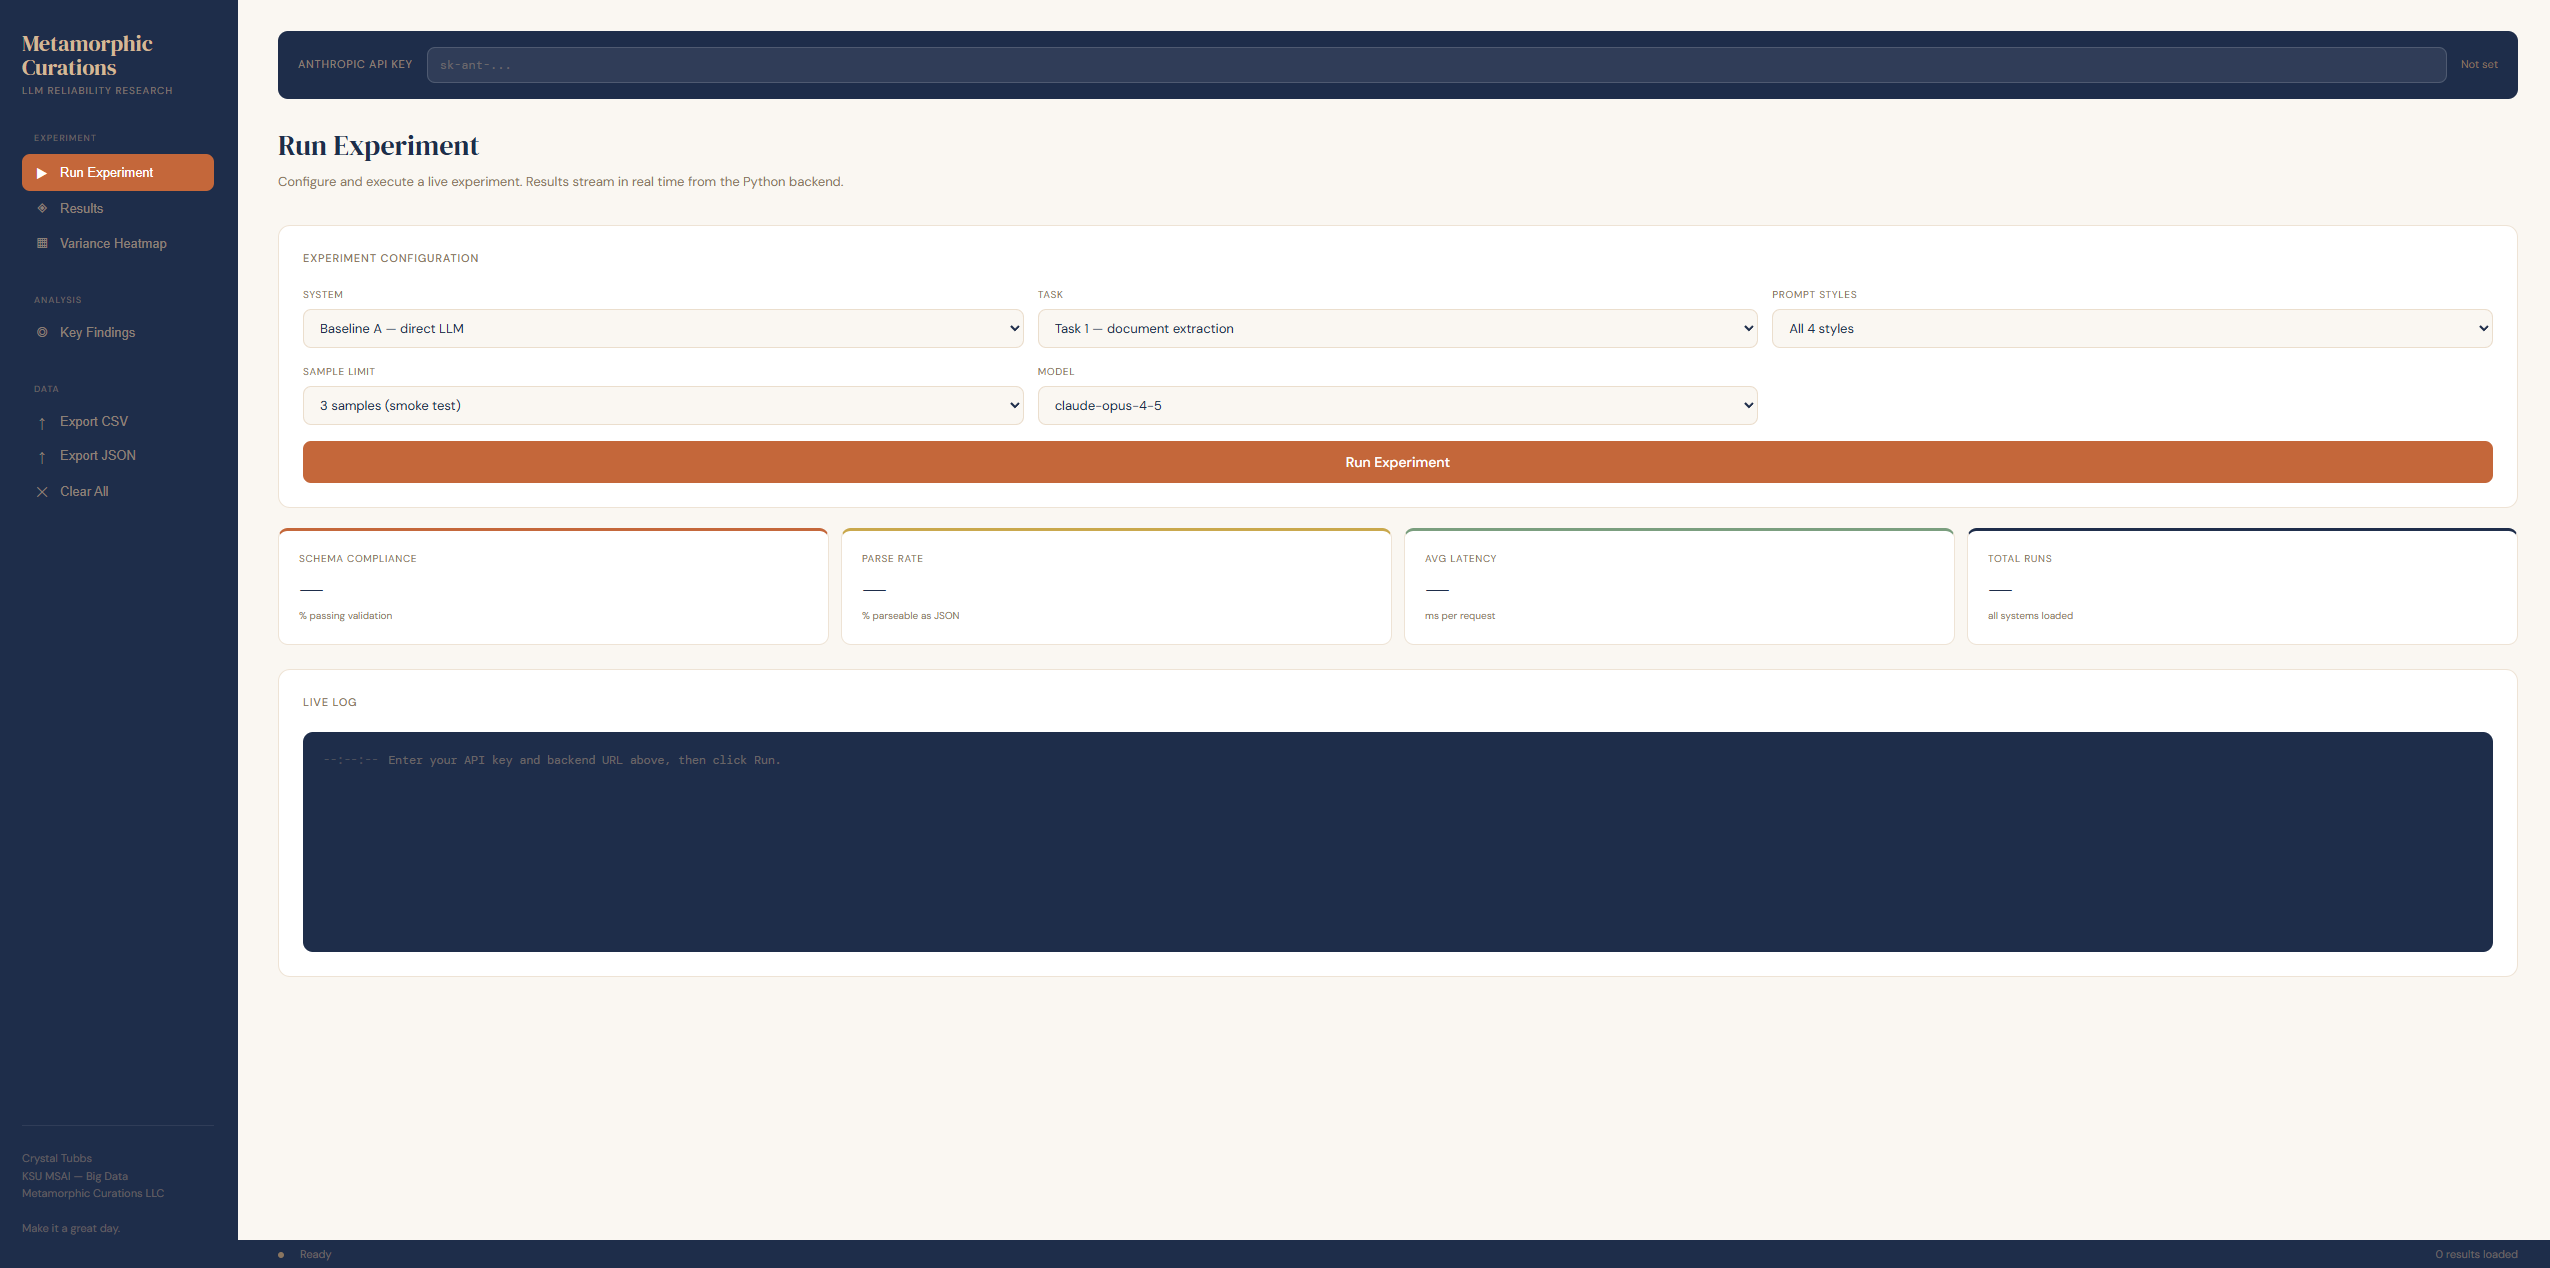
Task: Click the 'EXPERIMENT CONFIGURATION' heading
Action: [391, 258]
